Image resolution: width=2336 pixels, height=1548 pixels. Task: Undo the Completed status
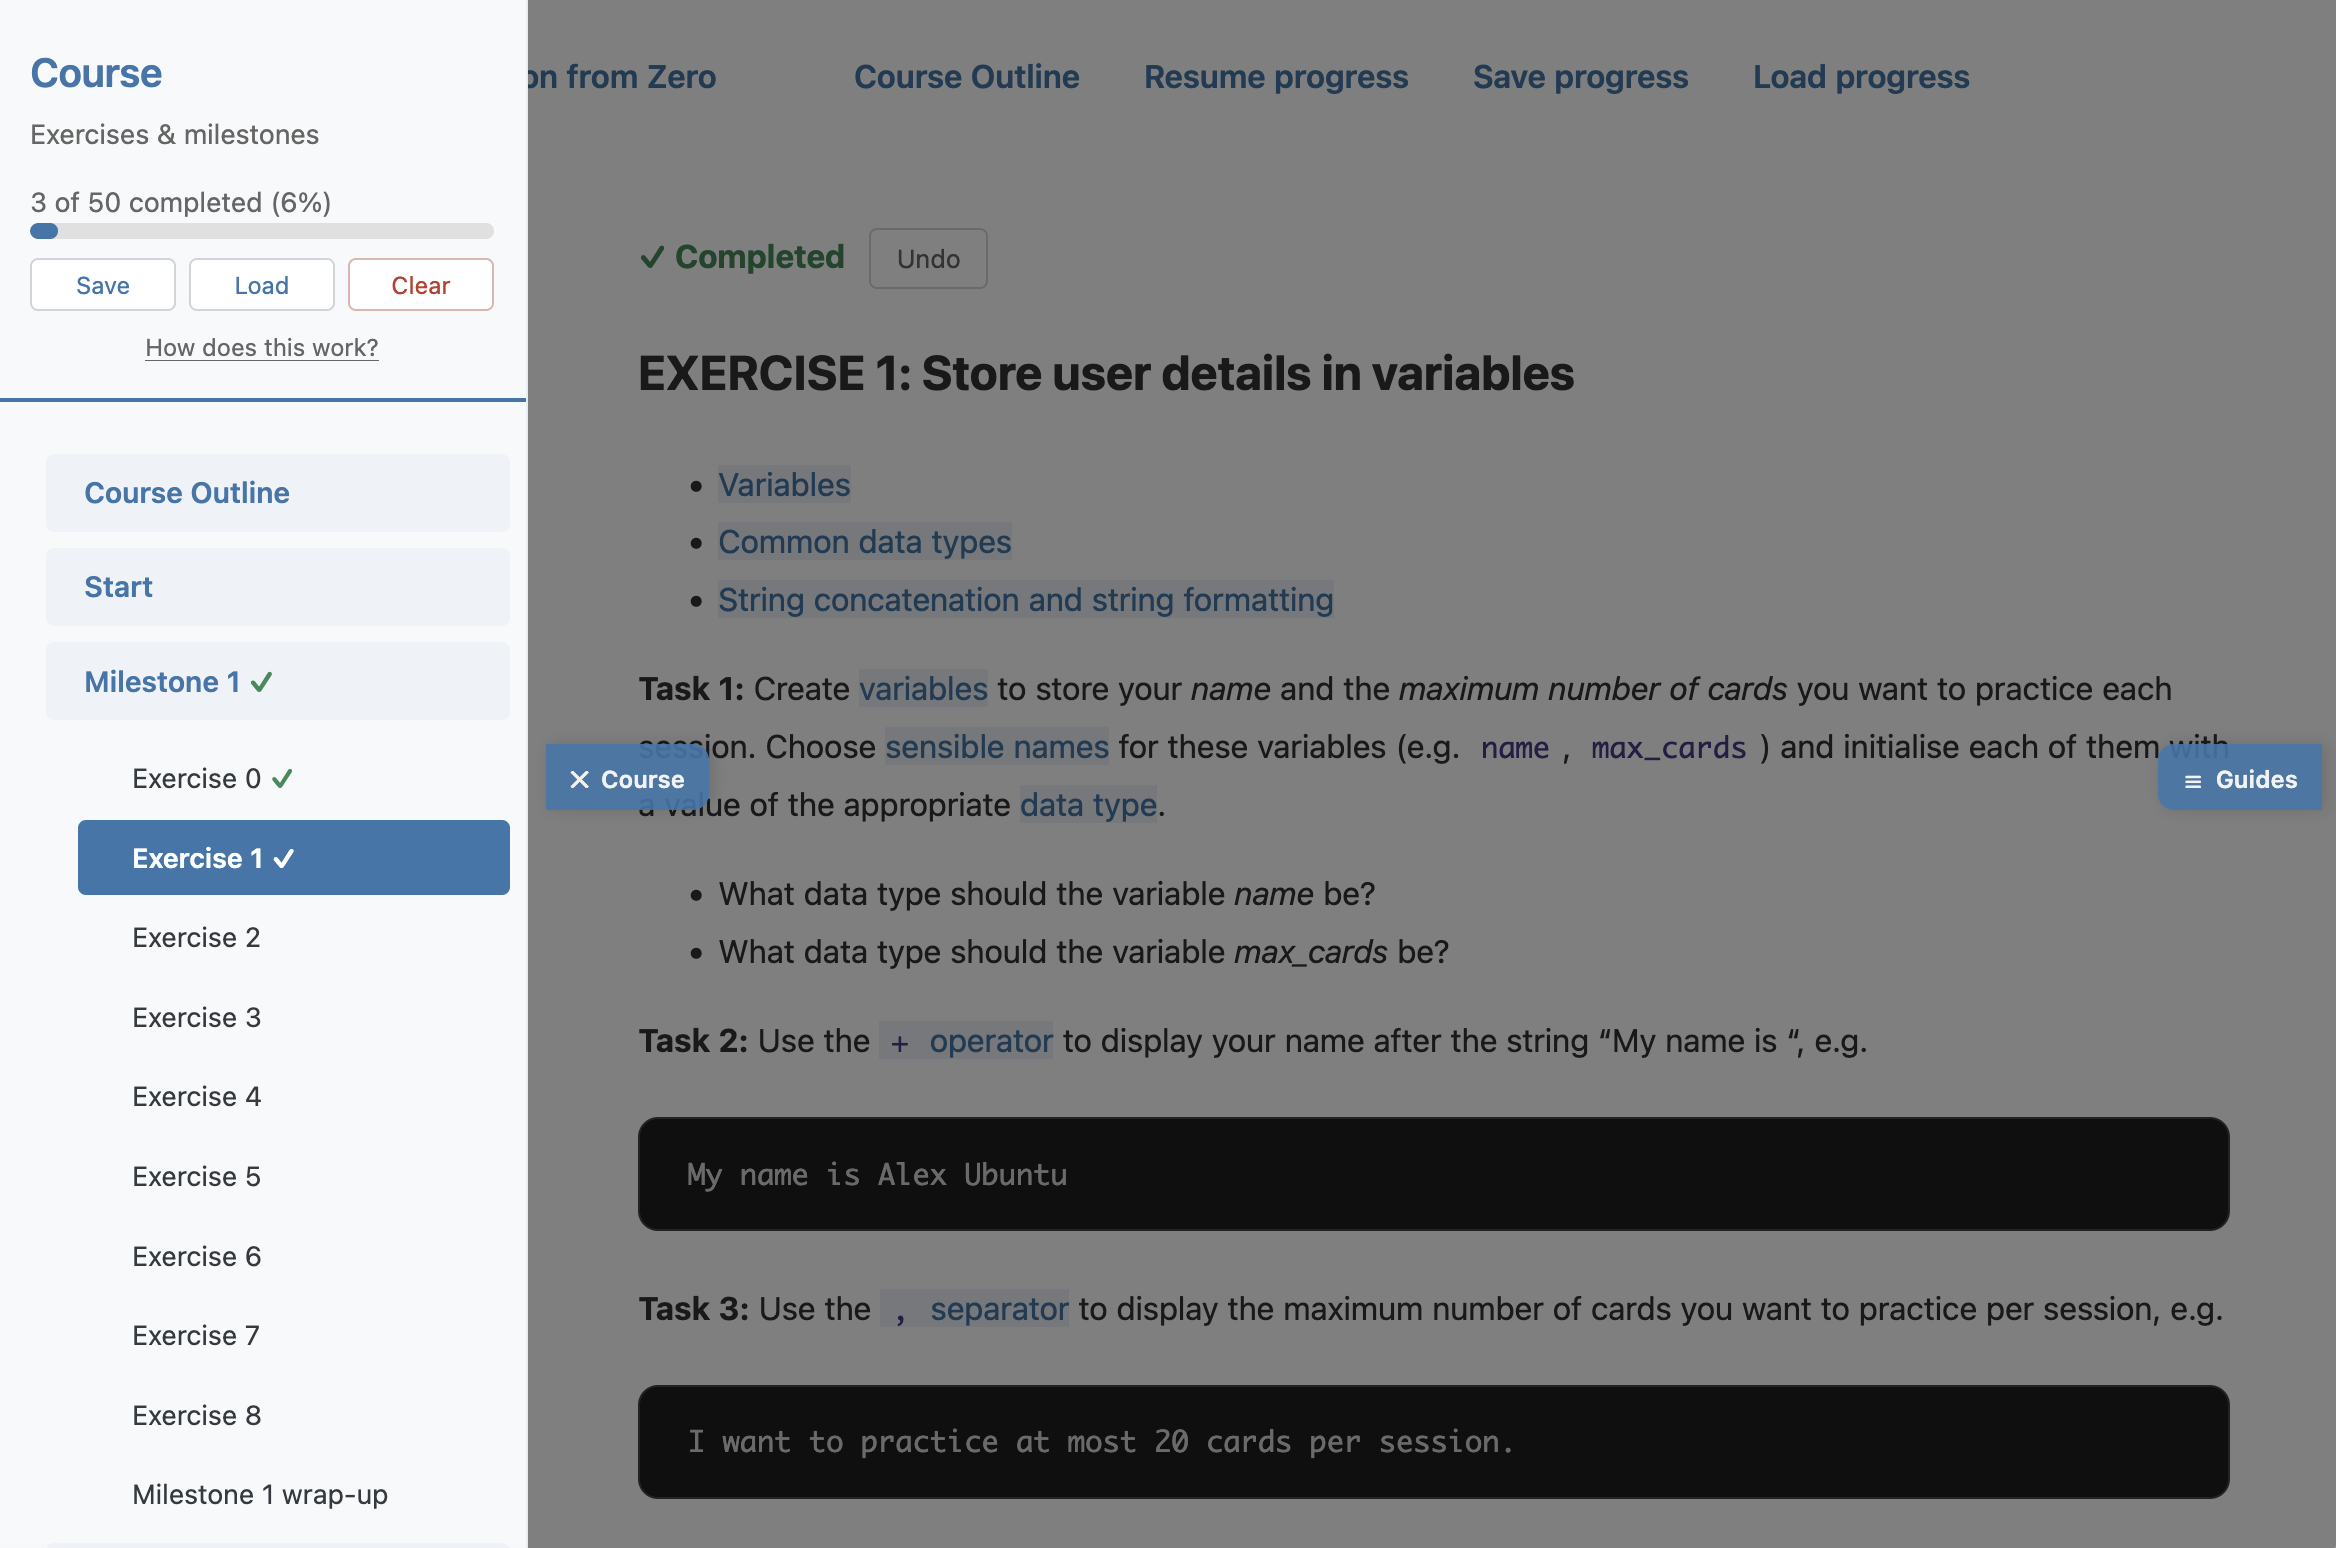coord(928,258)
